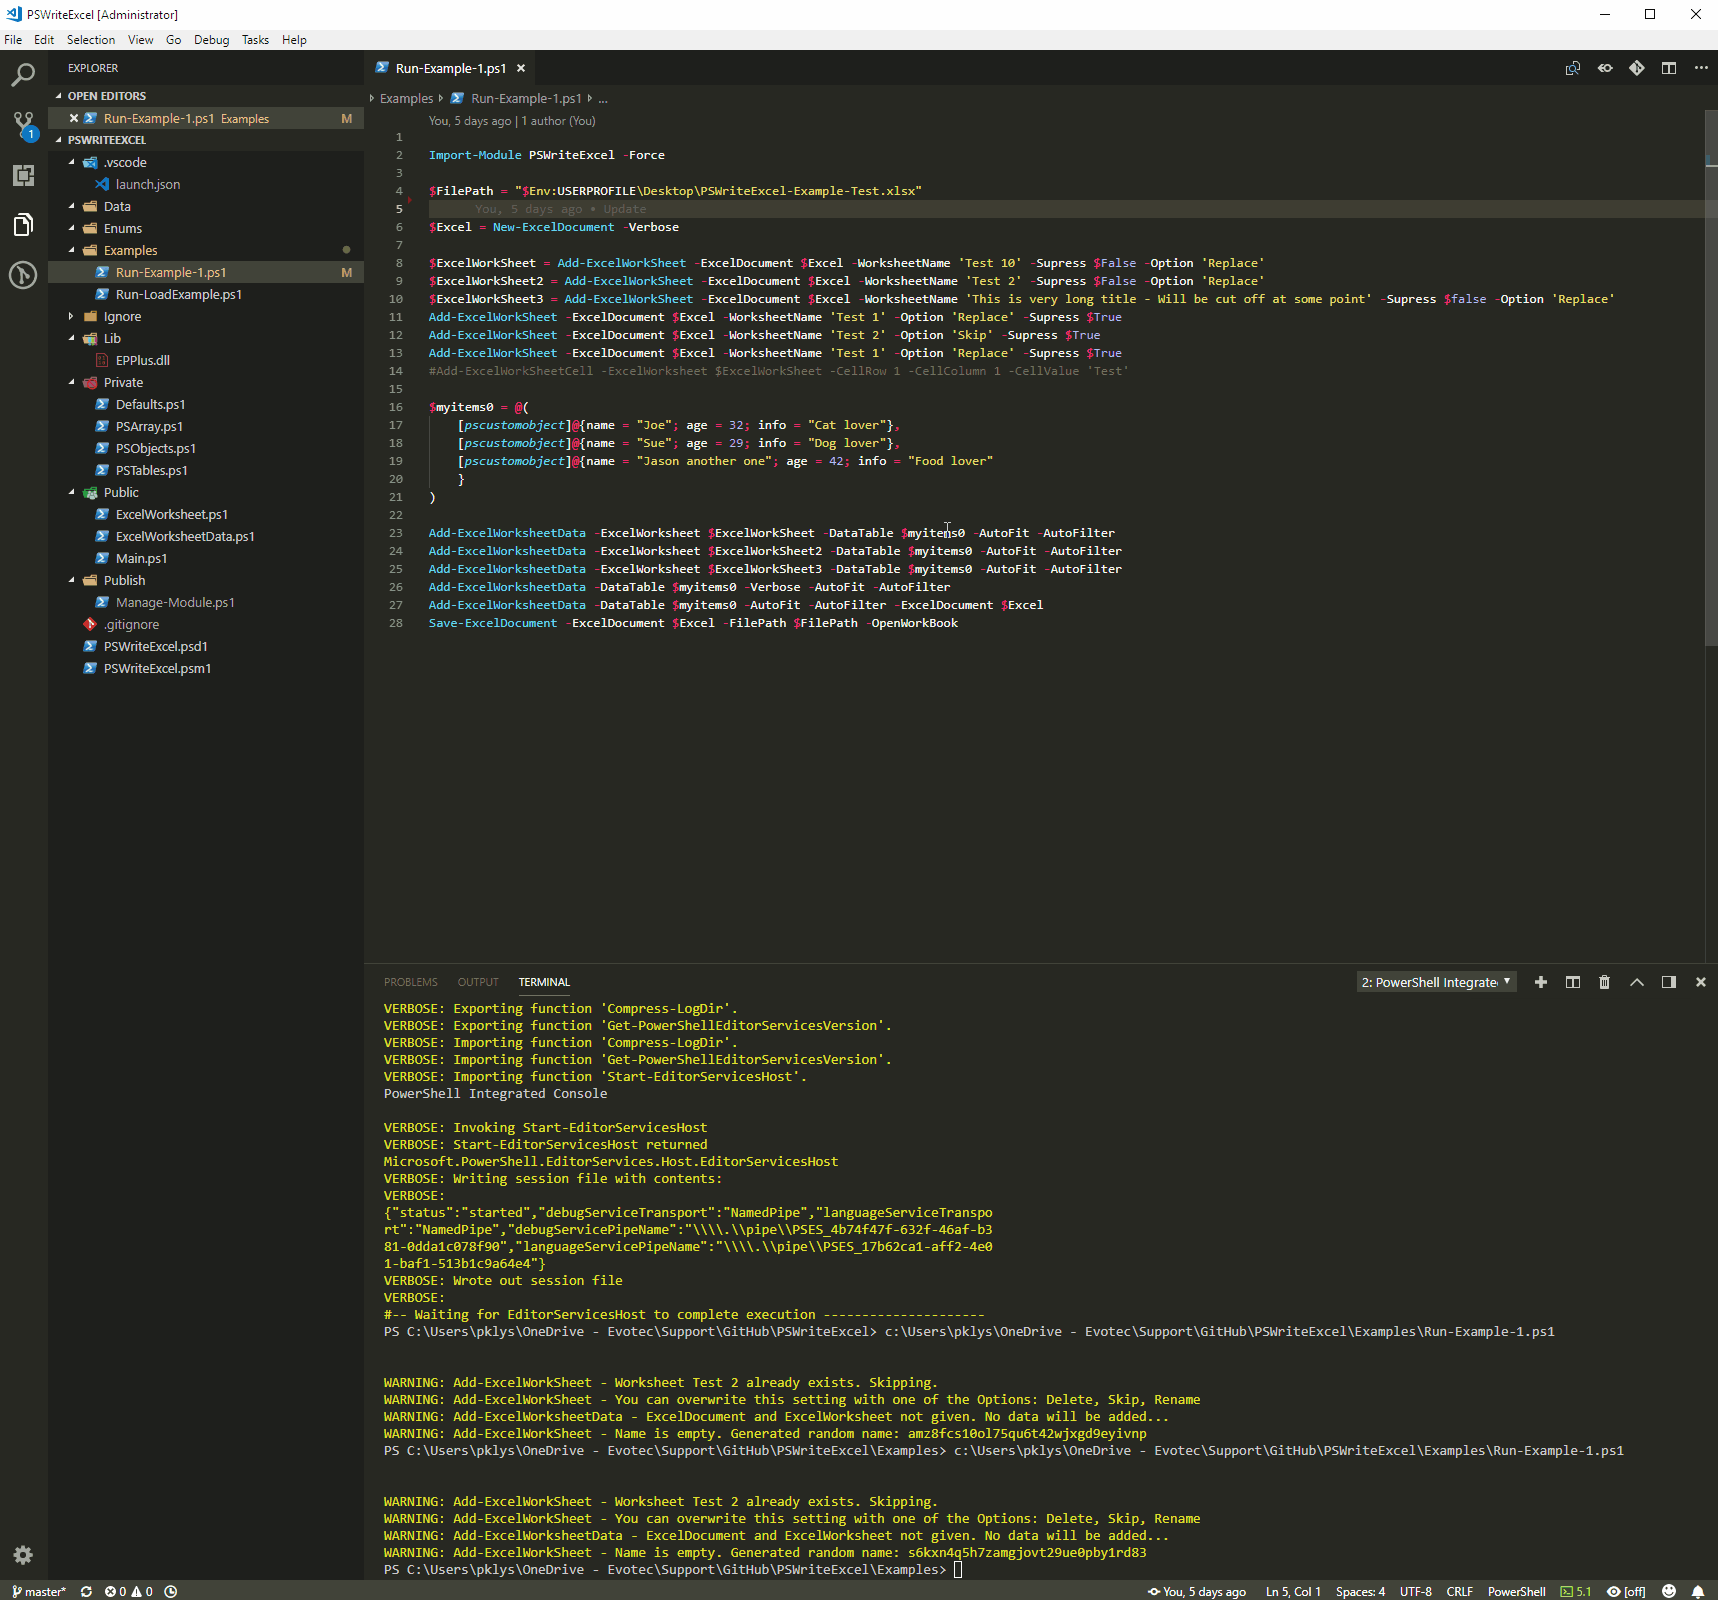Open the Manage gear icon
1718x1600 pixels.
tap(23, 1555)
